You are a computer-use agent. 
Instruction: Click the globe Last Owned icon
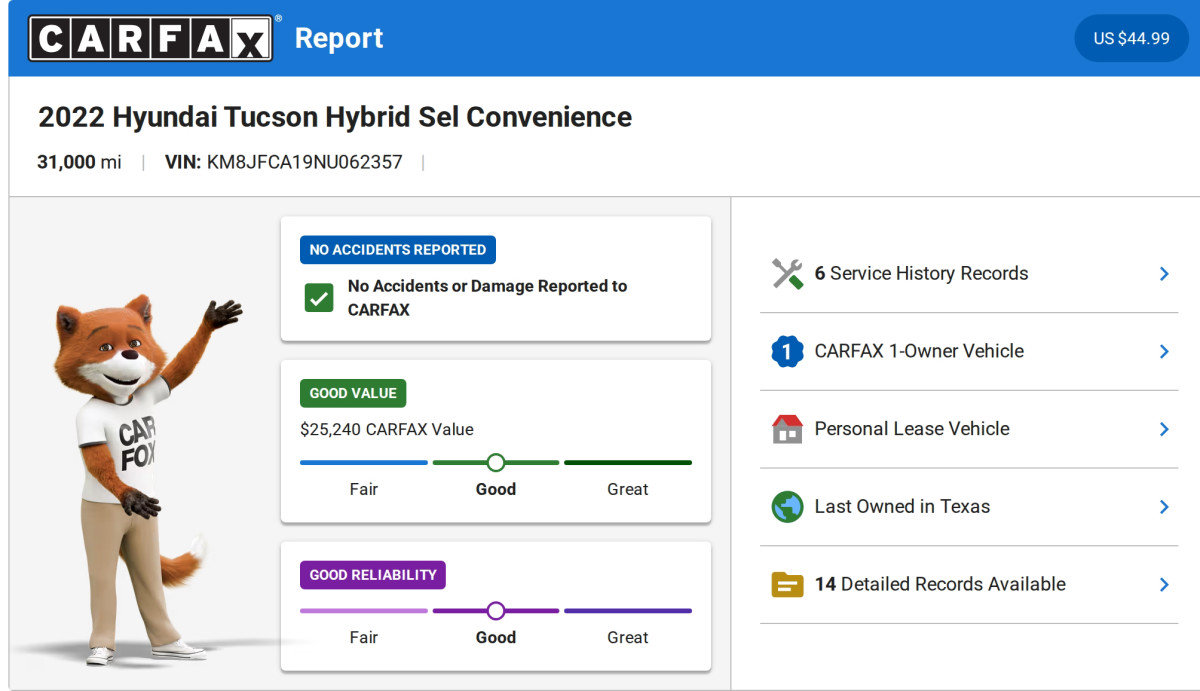pyautogui.click(x=788, y=507)
